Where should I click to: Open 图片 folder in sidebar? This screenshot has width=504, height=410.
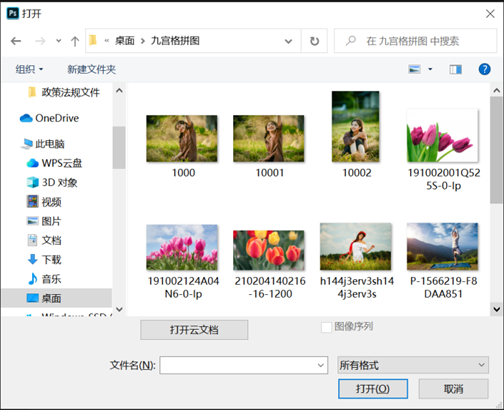coord(44,221)
